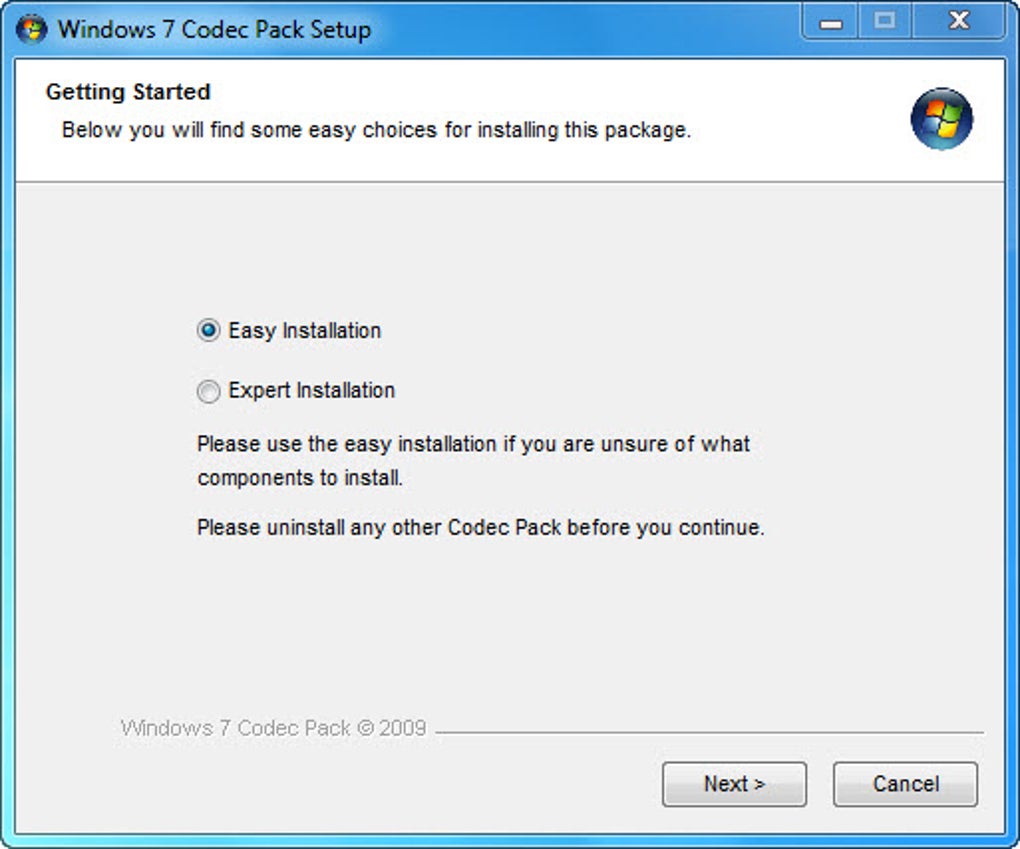Click the Windows logo in the header
Screen dimensions: 1020x849
941,119
